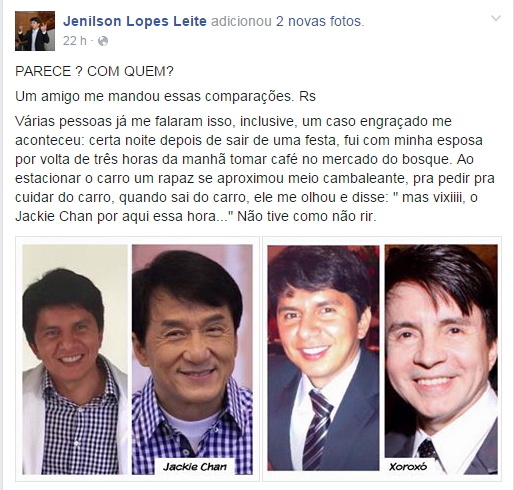The height and width of the screenshot is (490, 514).
Task: Click the "Xoroxó" caption label
Action: coord(408,467)
